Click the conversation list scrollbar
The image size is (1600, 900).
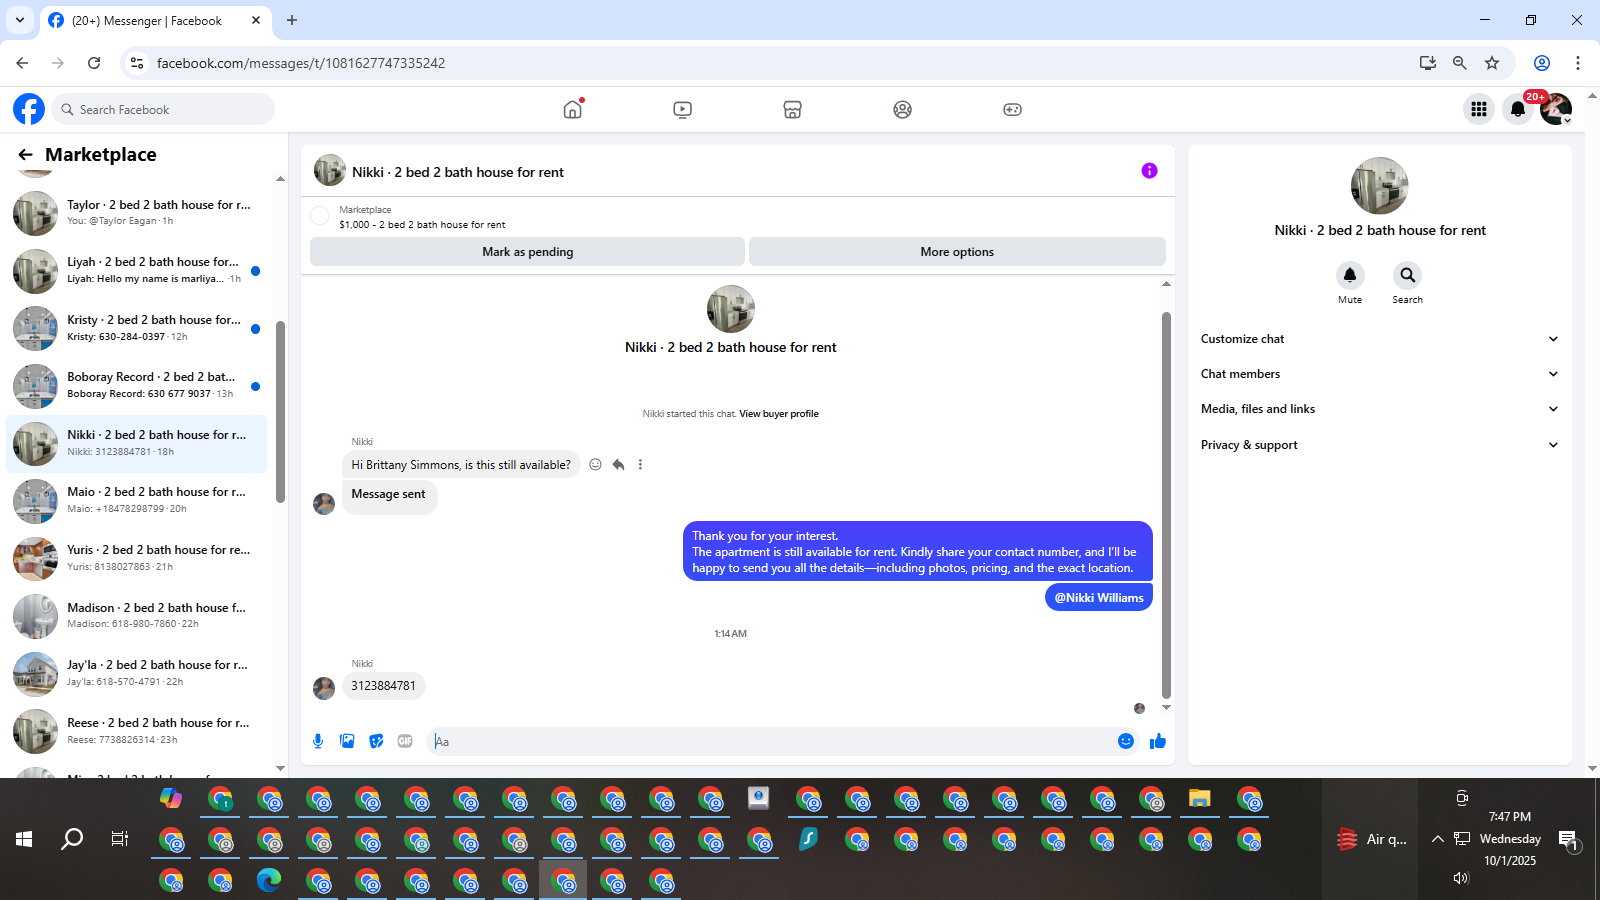280,412
